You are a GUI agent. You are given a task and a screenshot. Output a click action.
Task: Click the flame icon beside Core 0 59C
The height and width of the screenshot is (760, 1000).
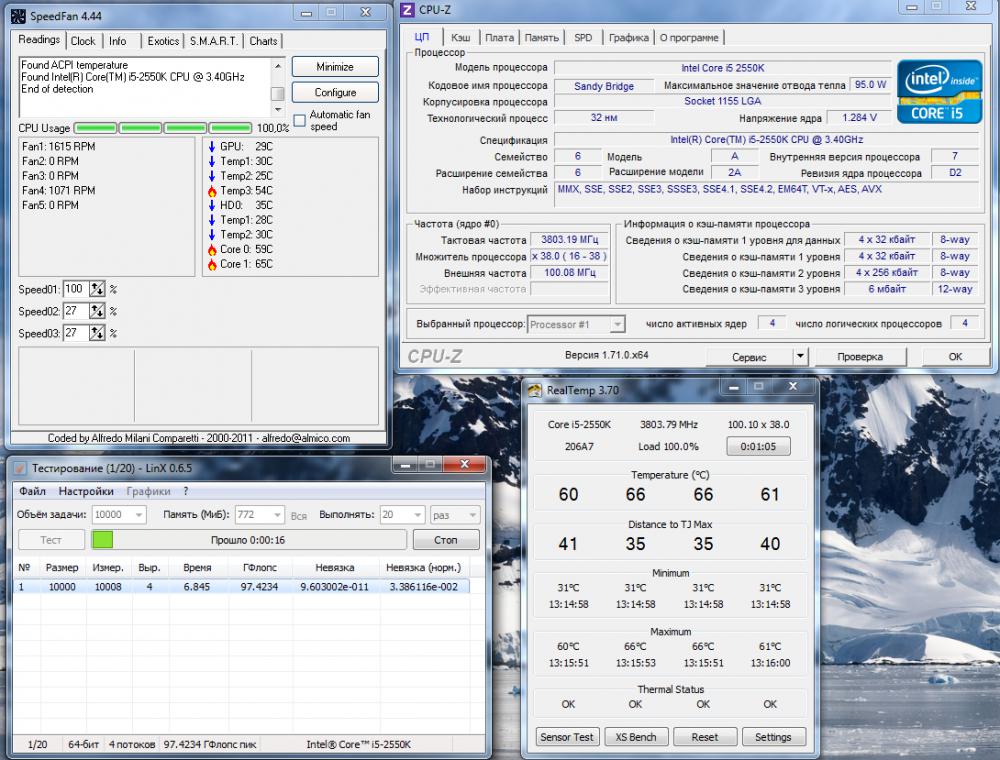212,249
